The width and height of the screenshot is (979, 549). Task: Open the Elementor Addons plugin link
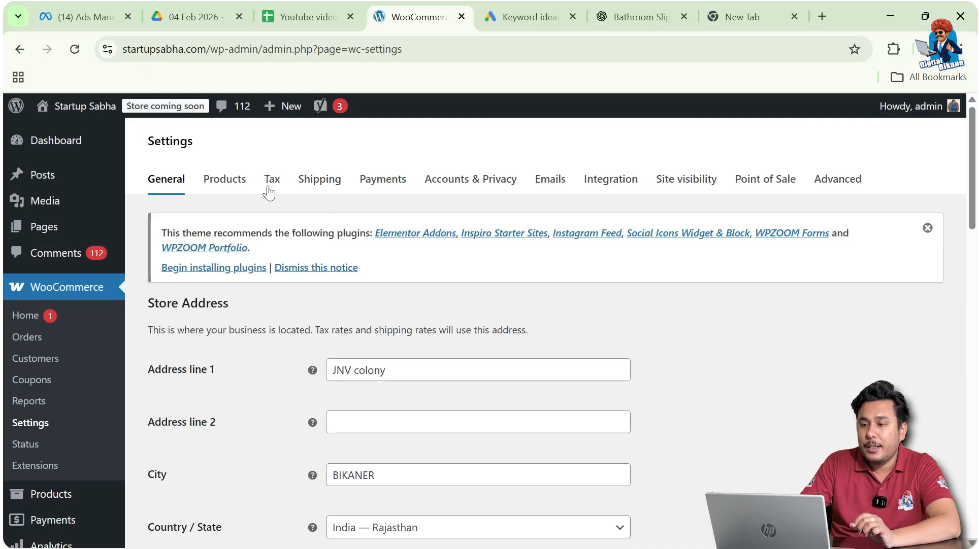(x=415, y=233)
